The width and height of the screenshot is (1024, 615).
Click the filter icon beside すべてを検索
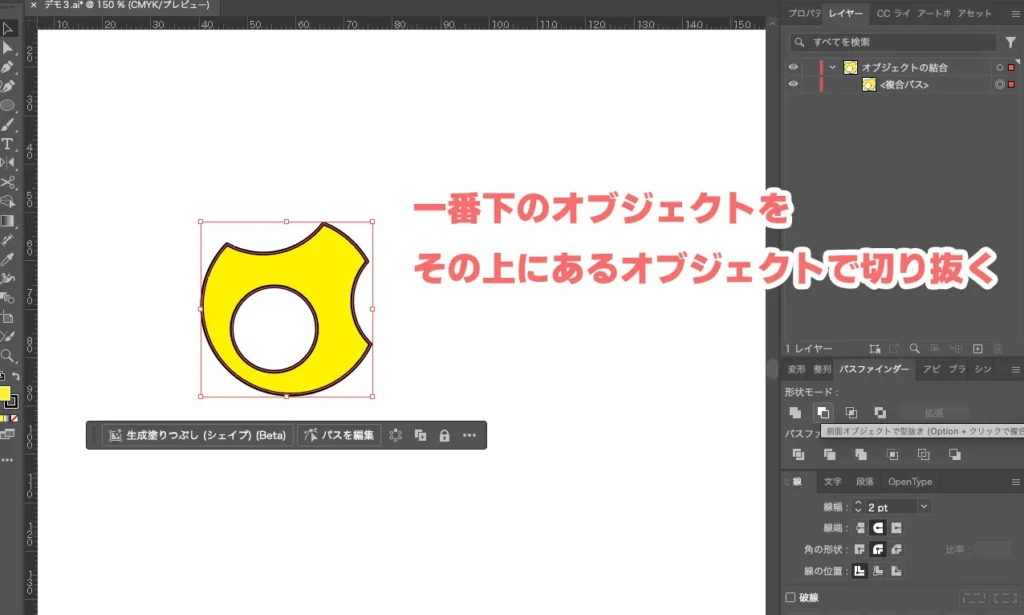[x=1012, y=41]
